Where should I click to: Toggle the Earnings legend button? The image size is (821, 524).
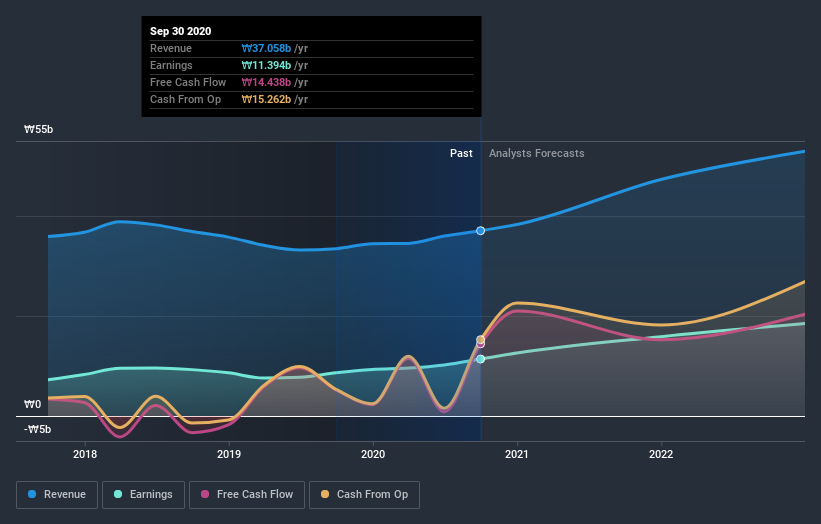click(143, 495)
